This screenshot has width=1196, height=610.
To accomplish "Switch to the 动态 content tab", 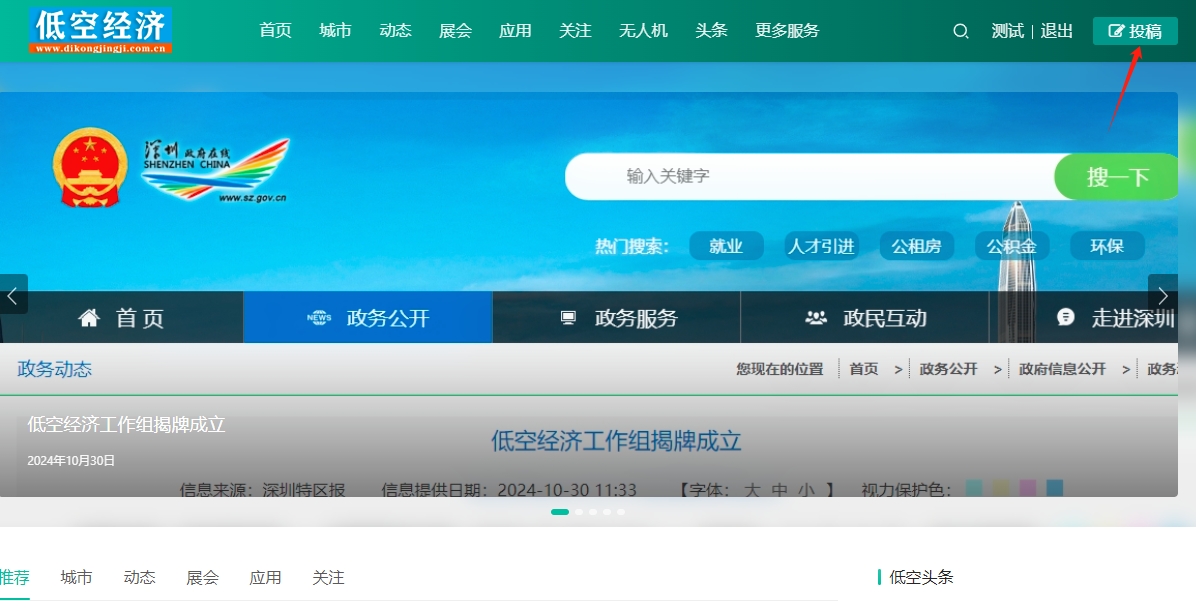I will [140, 577].
